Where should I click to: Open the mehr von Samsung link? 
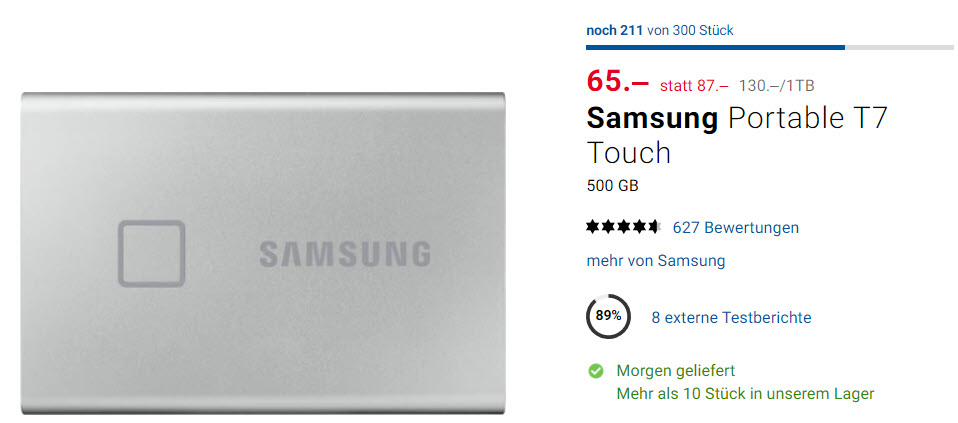pos(656,261)
